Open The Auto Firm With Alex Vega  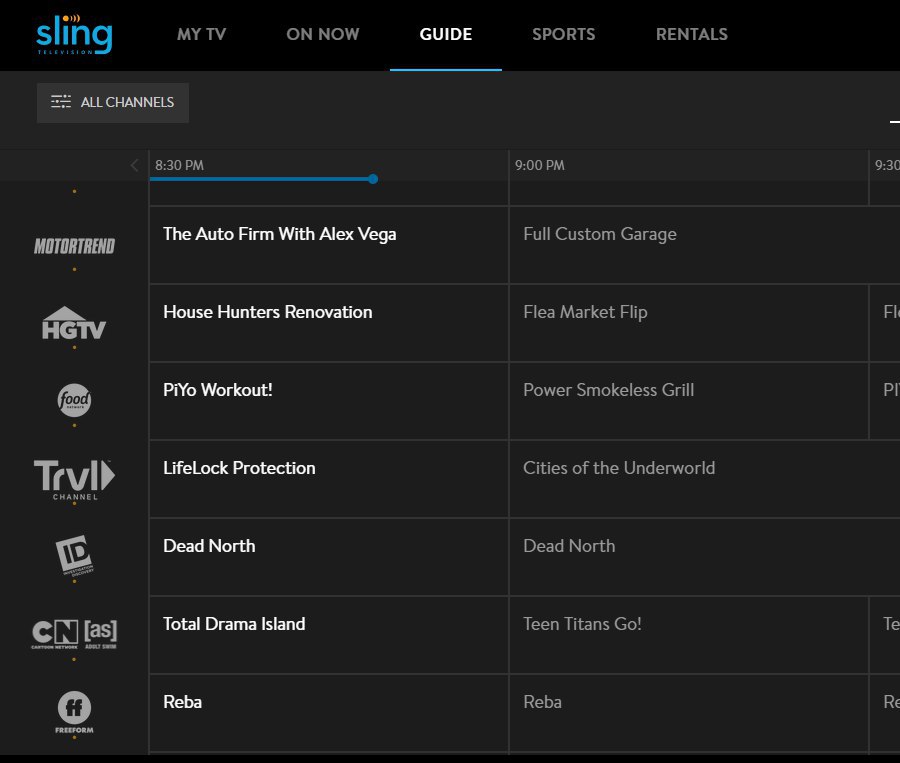tap(280, 234)
